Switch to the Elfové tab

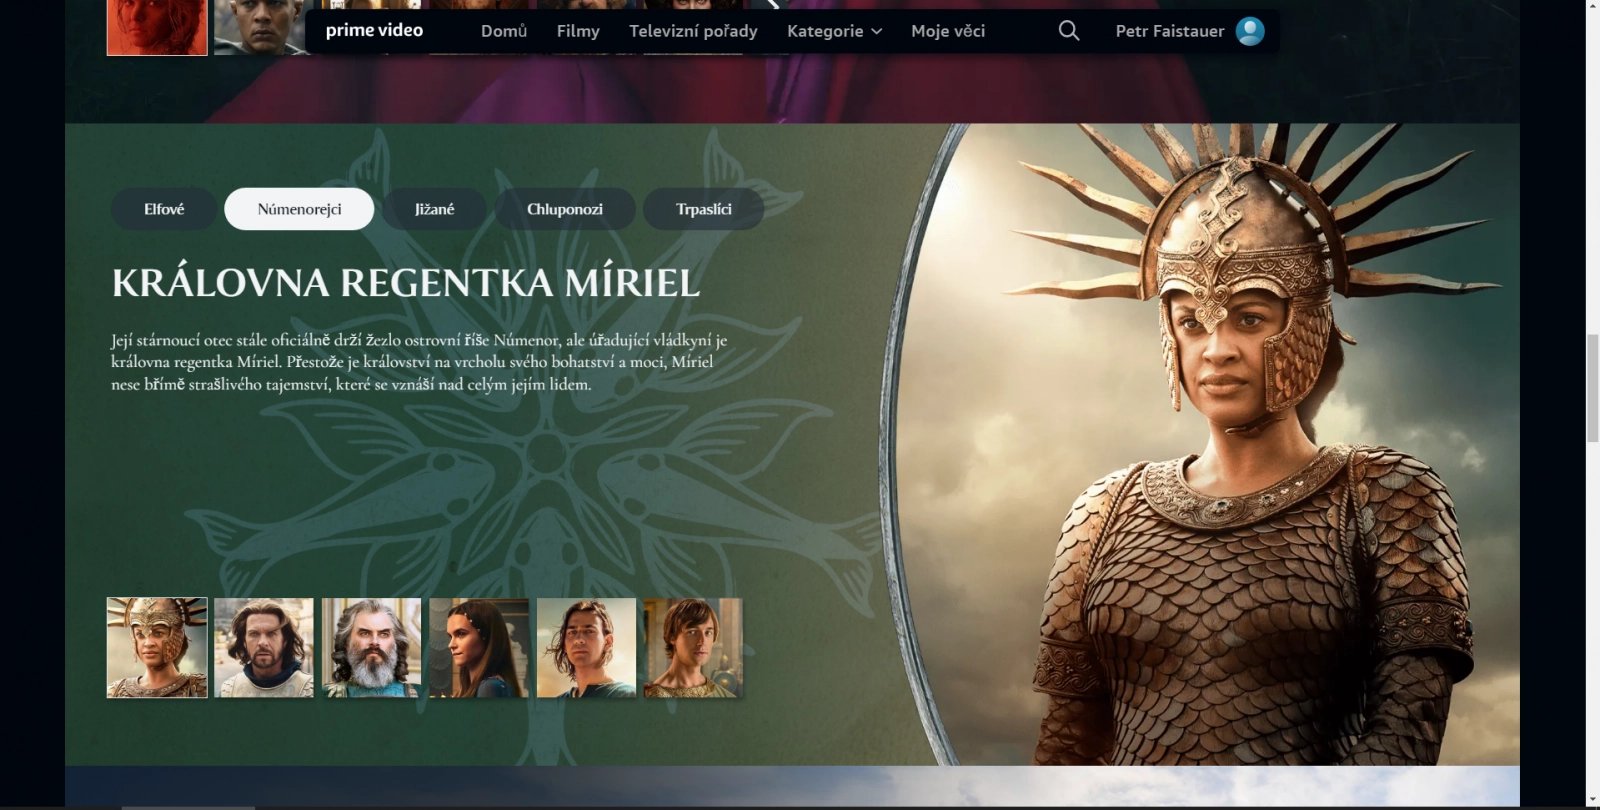(164, 209)
